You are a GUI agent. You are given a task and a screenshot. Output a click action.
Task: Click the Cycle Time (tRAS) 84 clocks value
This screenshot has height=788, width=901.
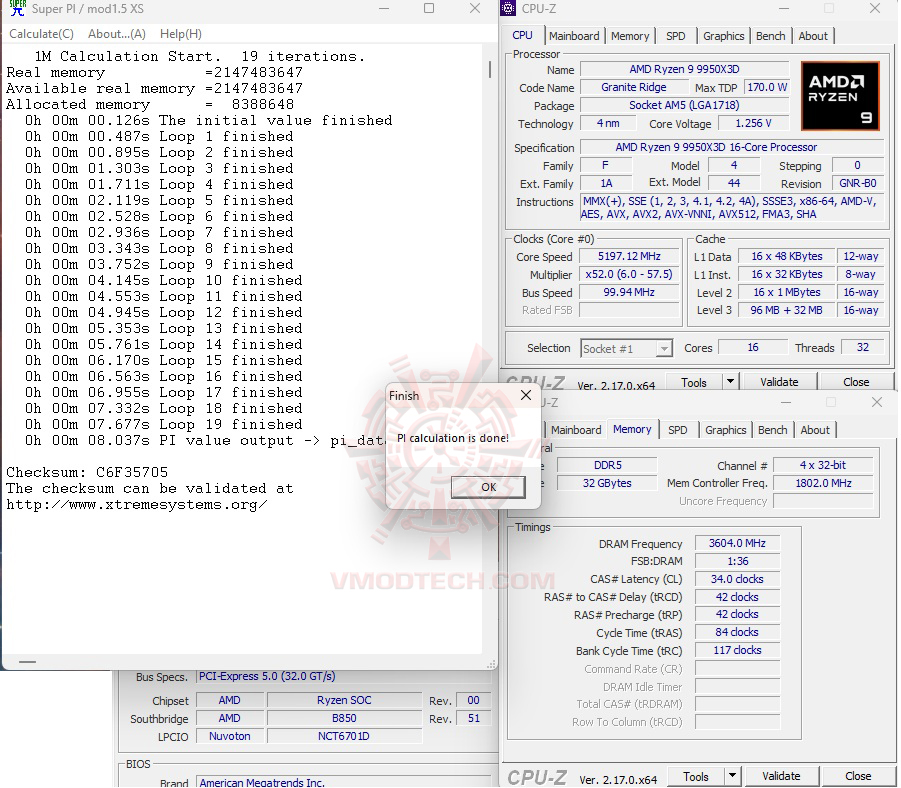click(x=737, y=632)
